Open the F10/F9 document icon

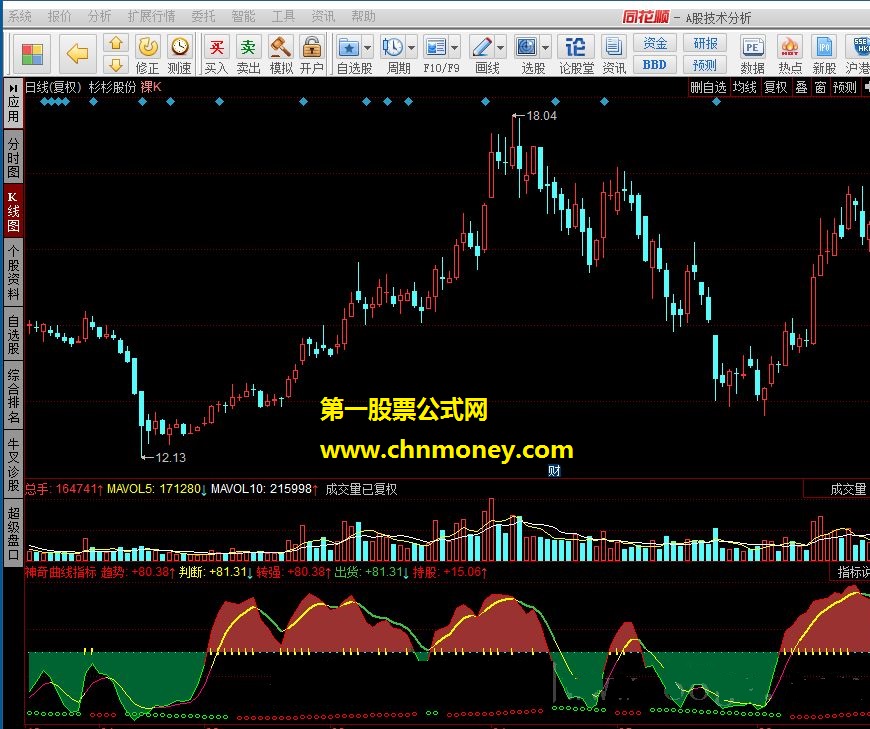point(436,47)
